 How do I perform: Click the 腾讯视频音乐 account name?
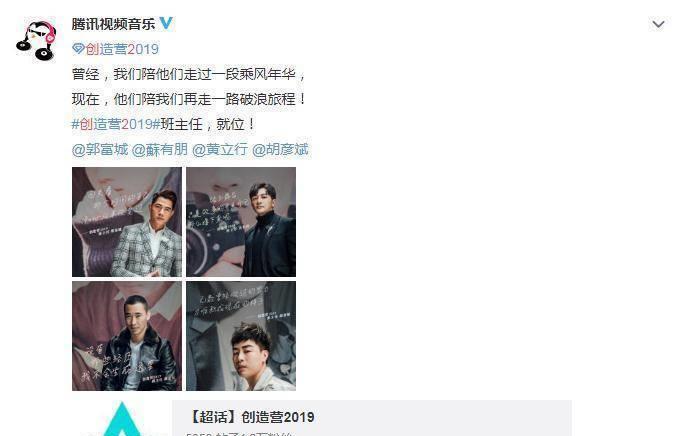click(x=113, y=24)
